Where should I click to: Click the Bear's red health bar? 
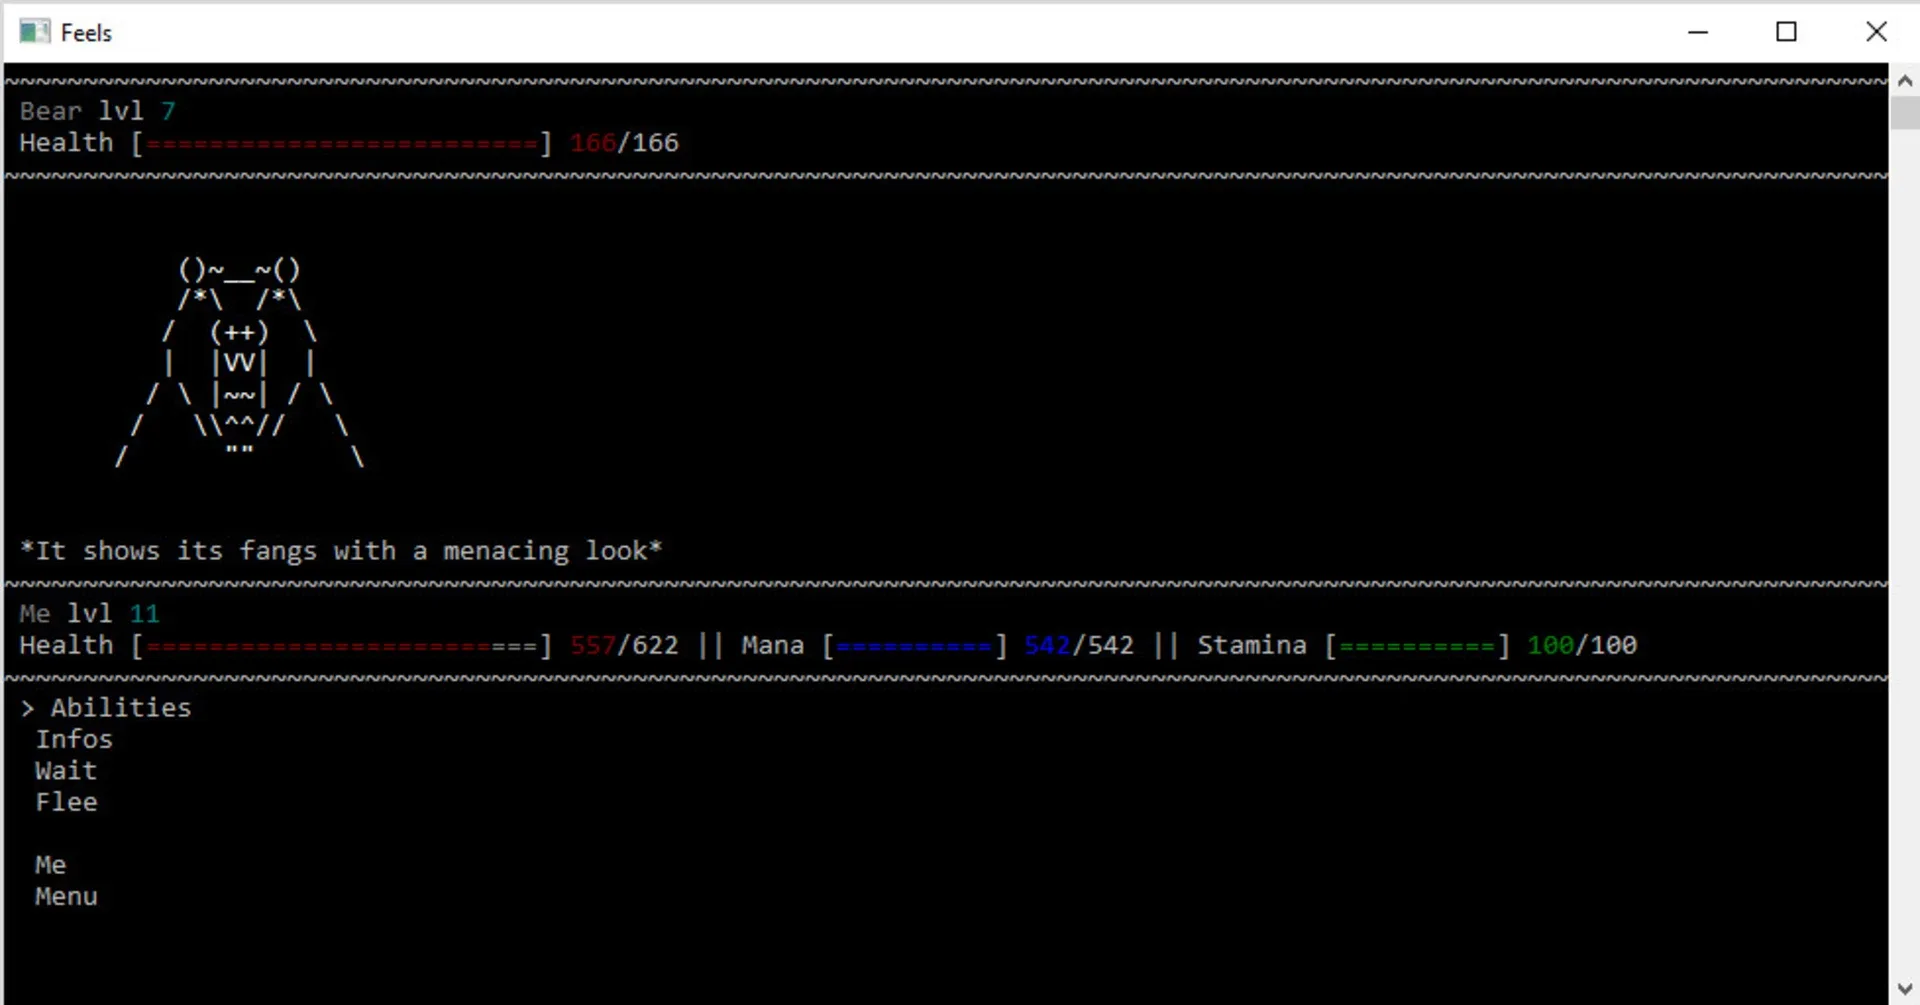click(x=341, y=144)
